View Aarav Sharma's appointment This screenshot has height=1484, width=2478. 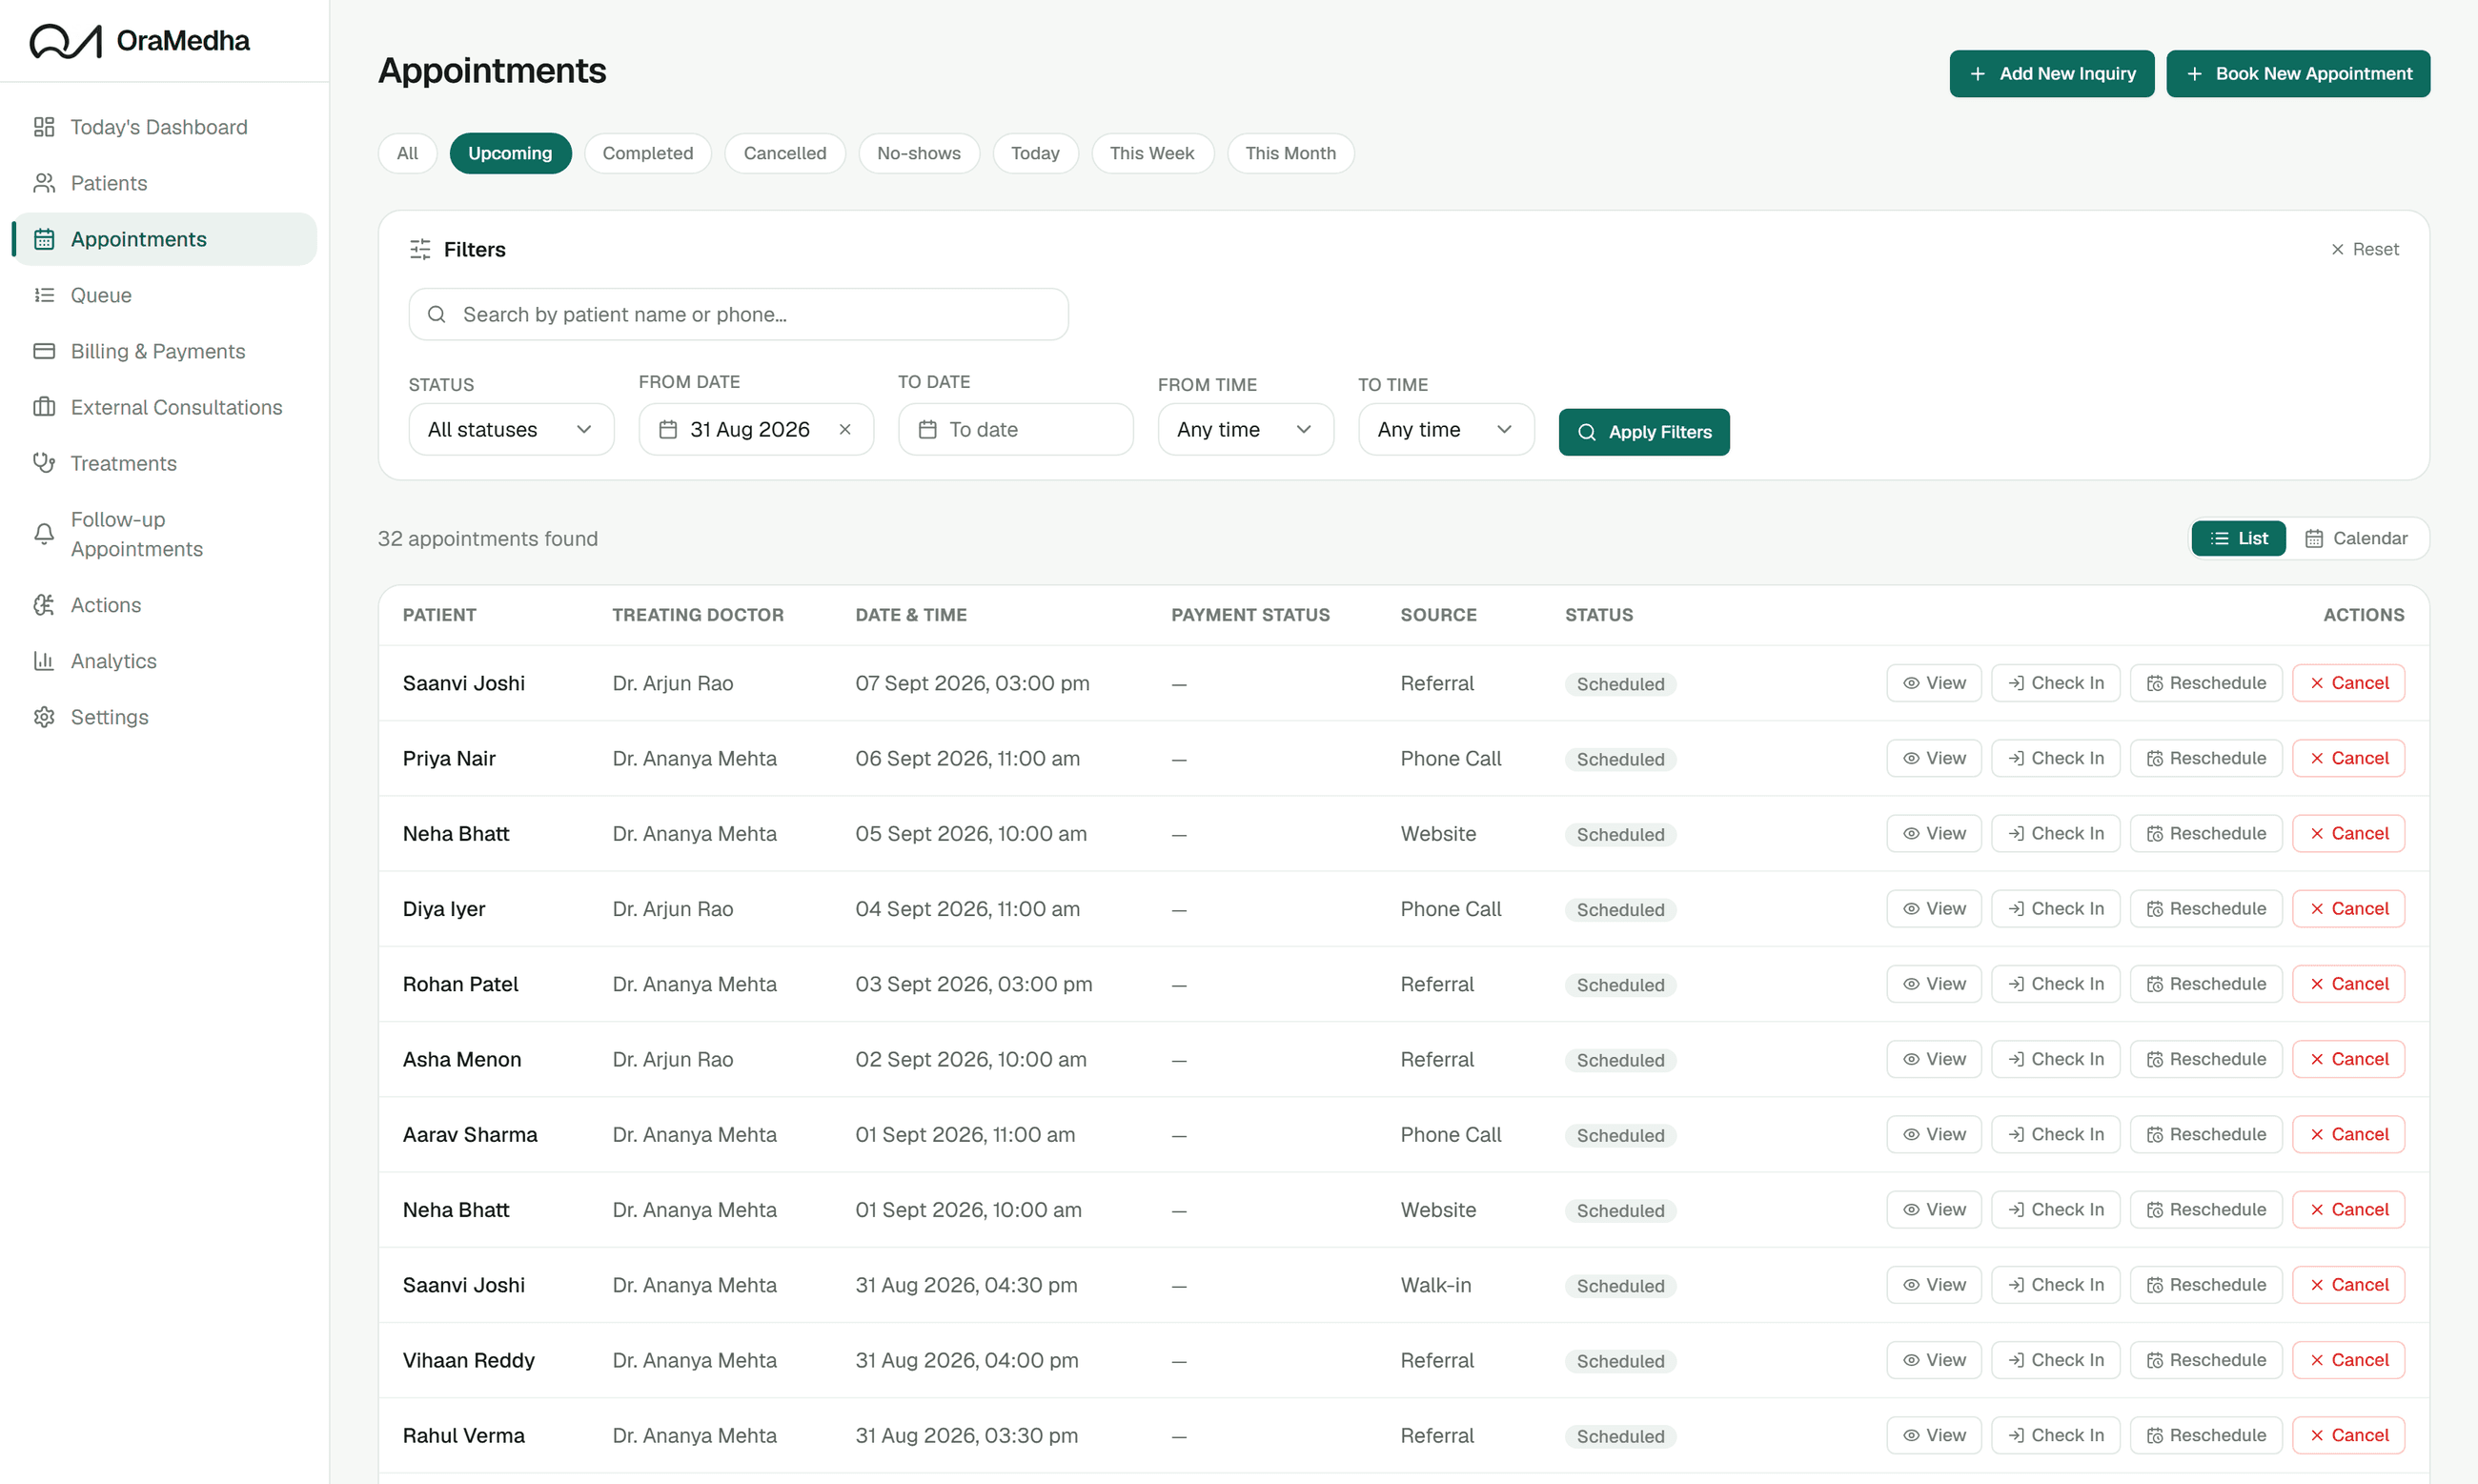click(1934, 1134)
